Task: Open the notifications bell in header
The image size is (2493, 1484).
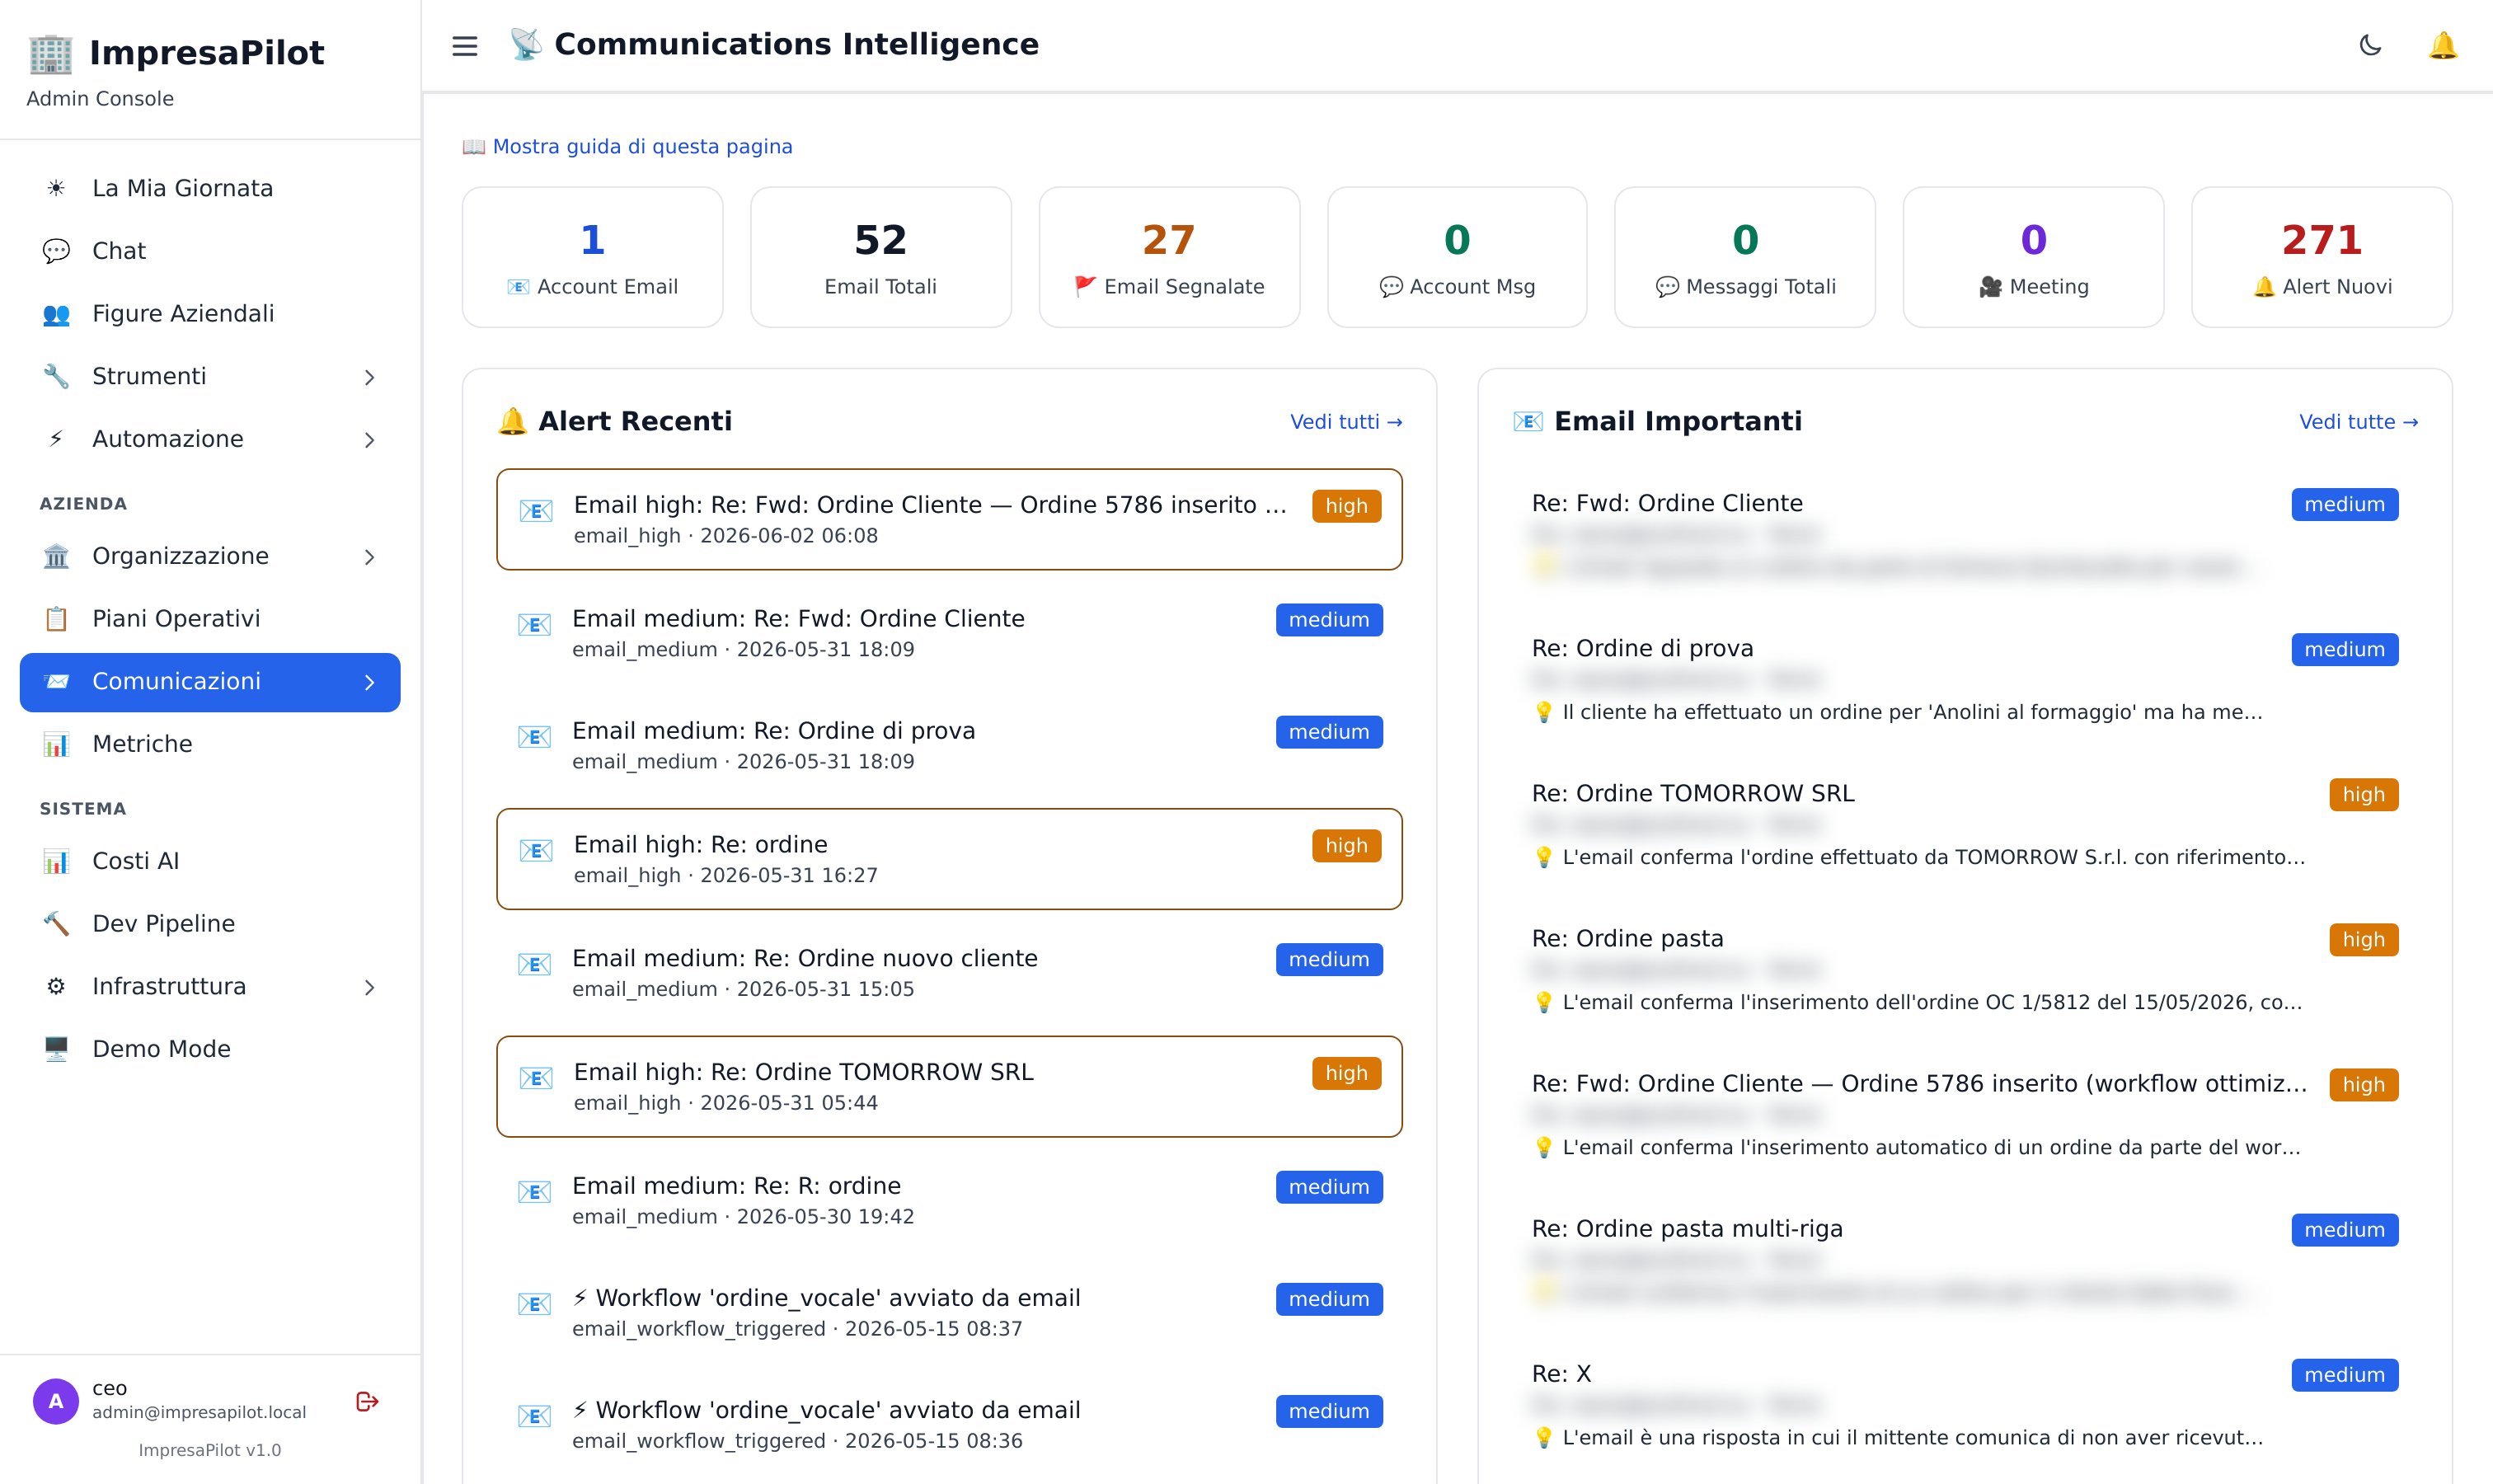Action: coord(2442,45)
